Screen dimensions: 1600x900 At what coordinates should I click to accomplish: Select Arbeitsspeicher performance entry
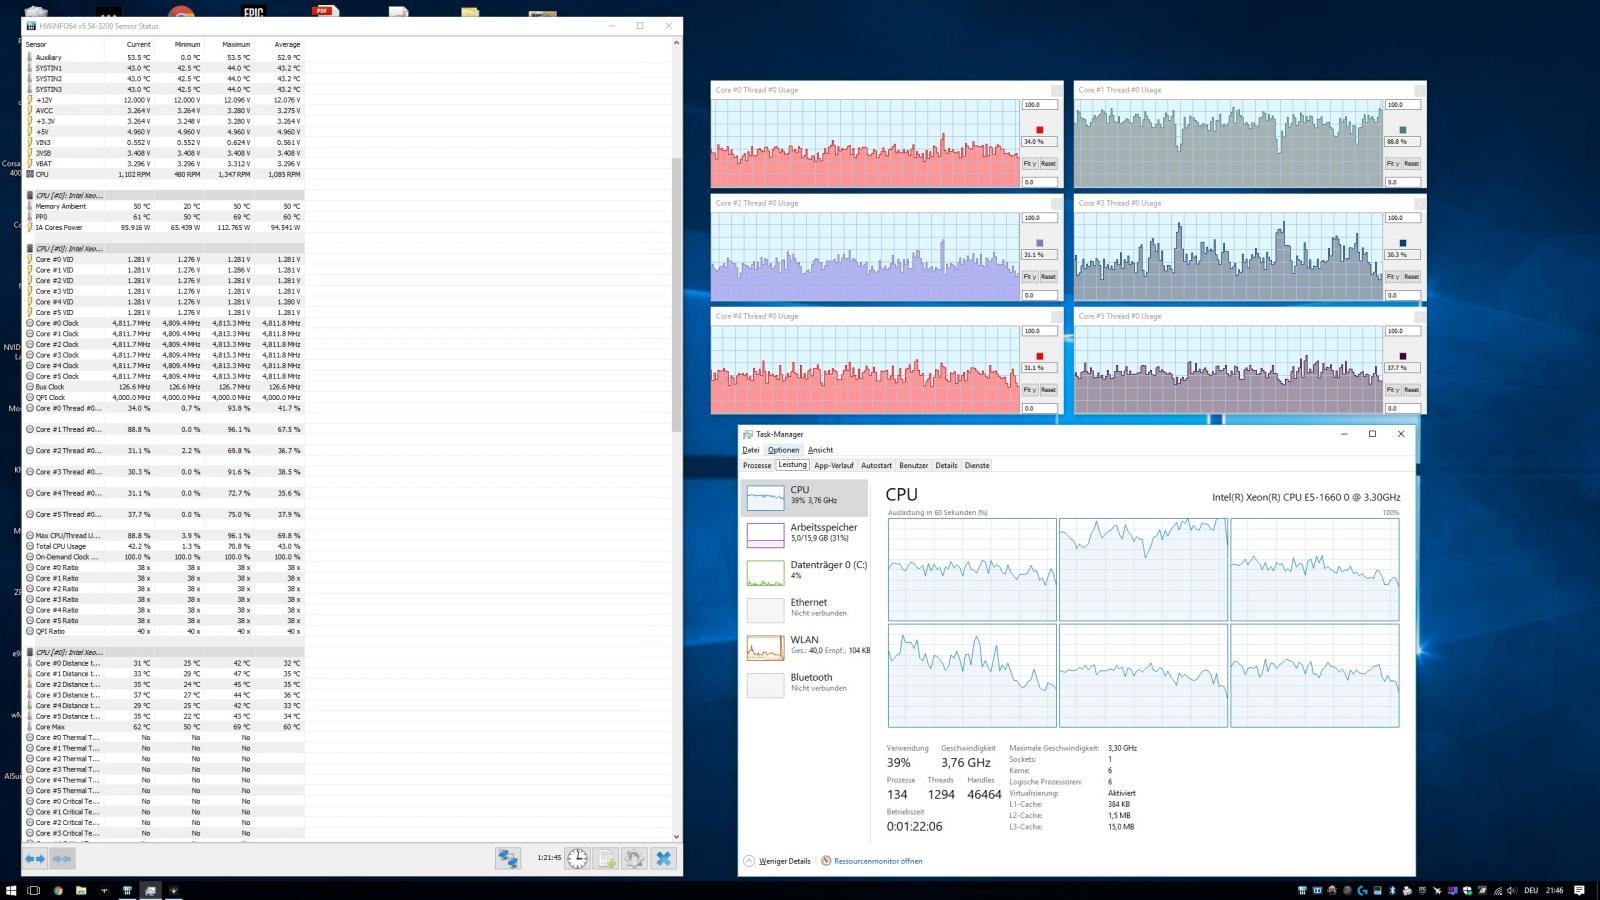pos(806,534)
